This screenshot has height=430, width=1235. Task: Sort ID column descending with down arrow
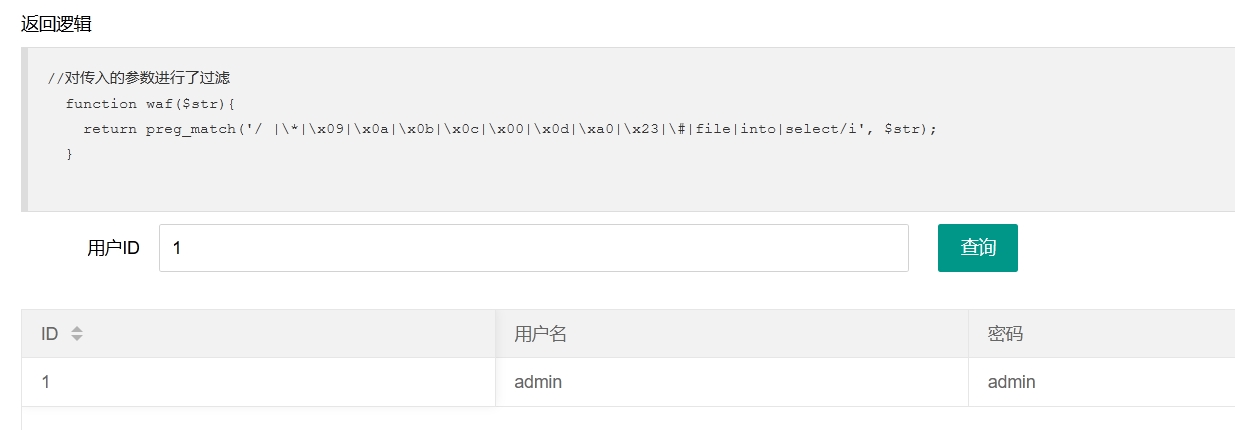(x=77, y=339)
